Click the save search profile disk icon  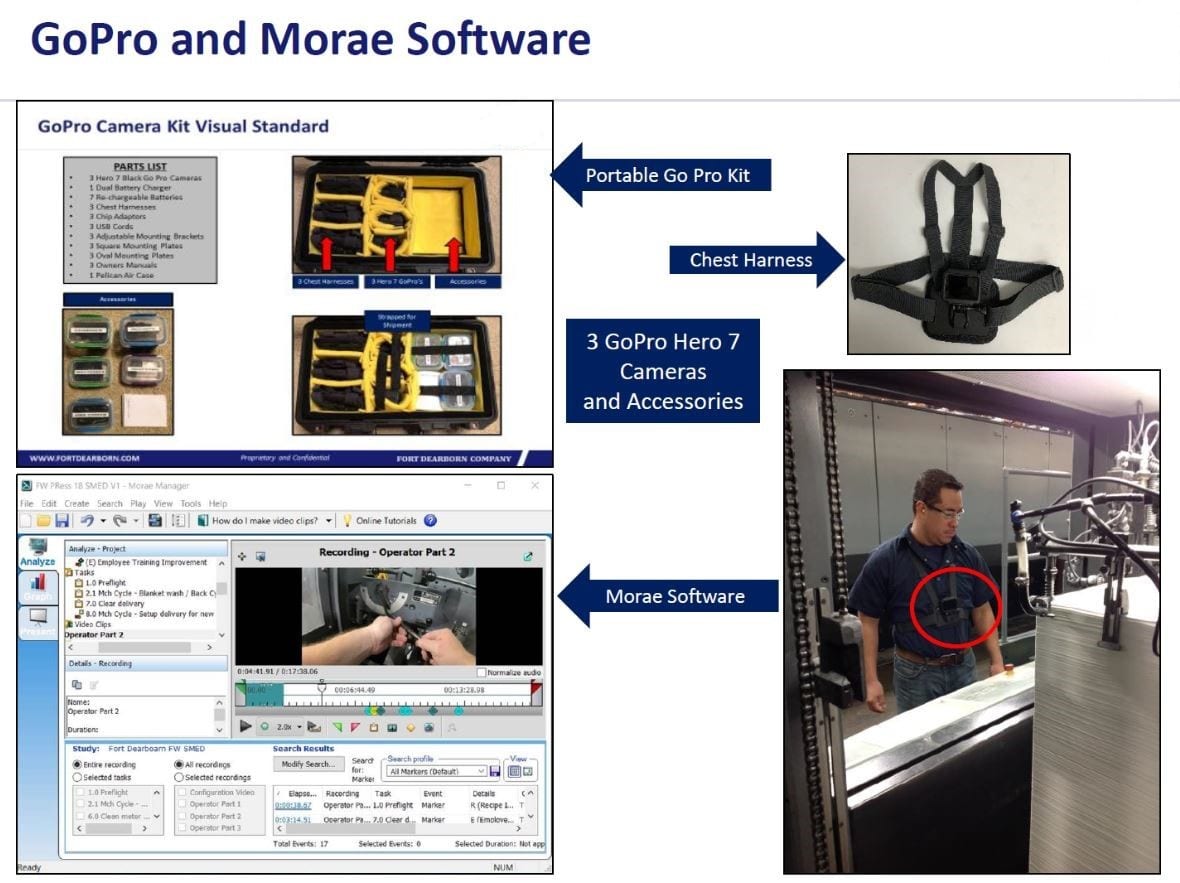click(494, 772)
